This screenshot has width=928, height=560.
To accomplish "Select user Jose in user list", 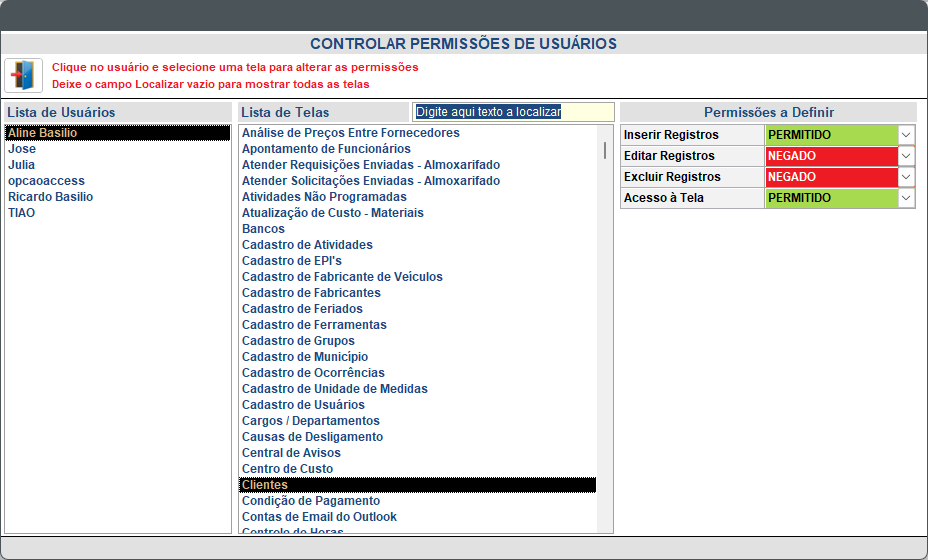I will tap(22, 149).
